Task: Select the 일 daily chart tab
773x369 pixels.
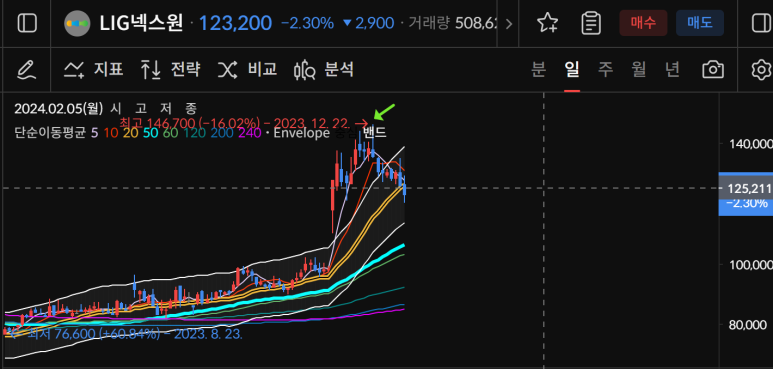Action: (x=572, y=70)
